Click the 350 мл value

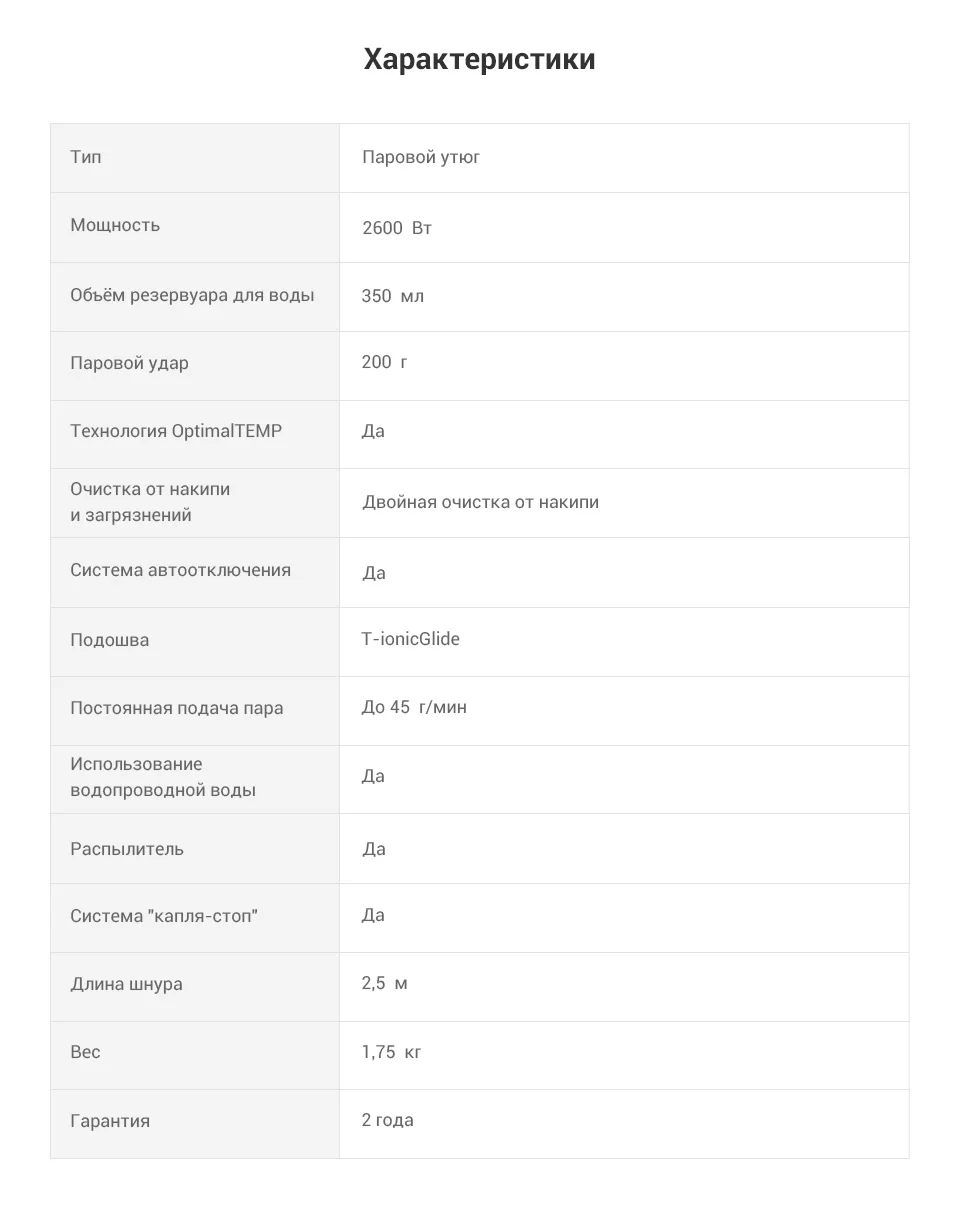click(x=393, y=296)
